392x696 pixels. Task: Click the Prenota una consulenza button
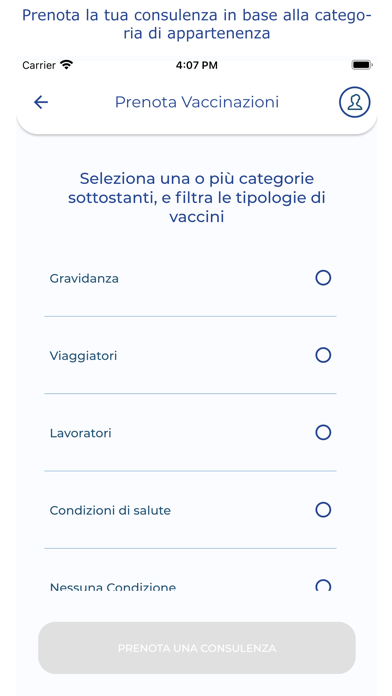197,648
